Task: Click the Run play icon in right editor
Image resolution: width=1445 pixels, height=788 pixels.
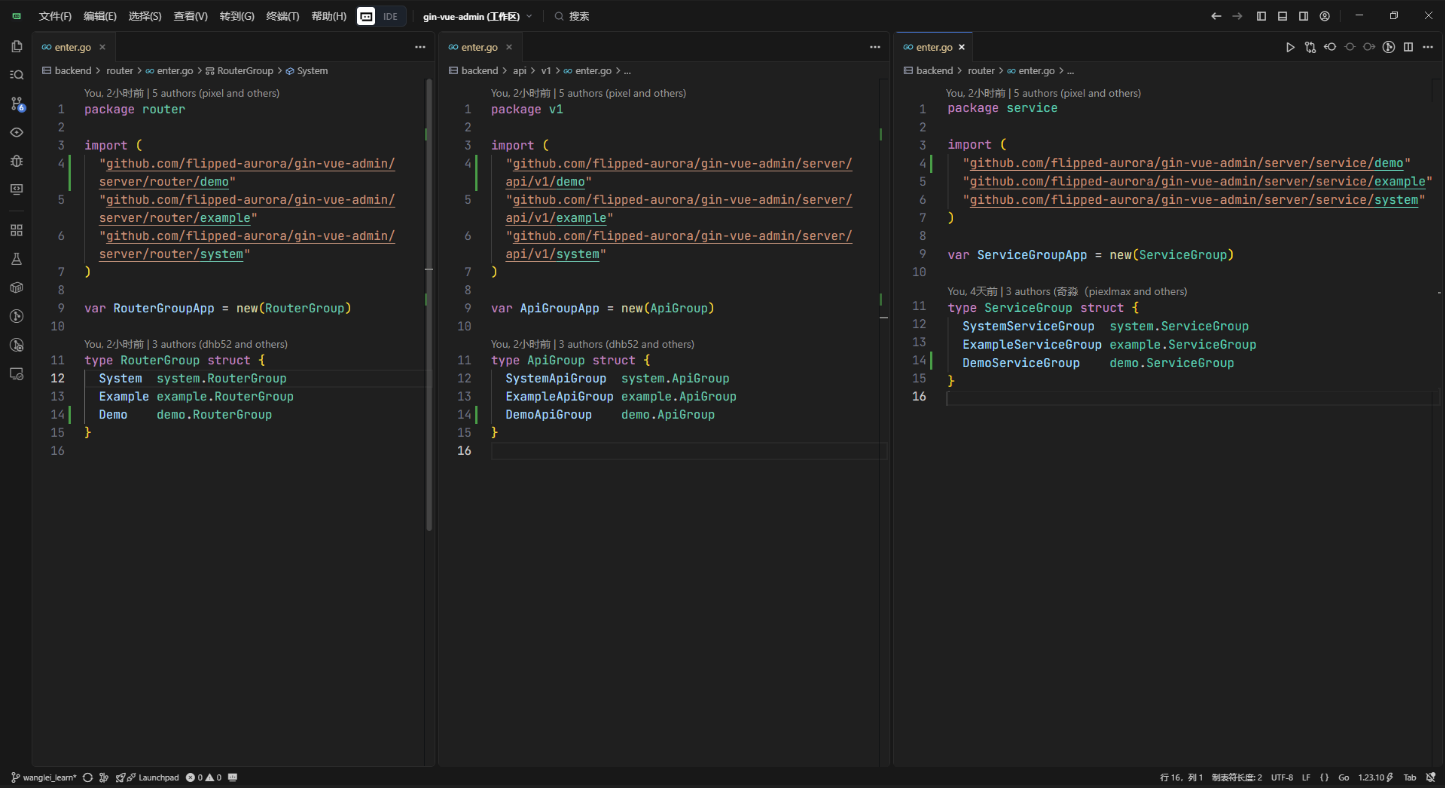Action: coord(1290,47)
